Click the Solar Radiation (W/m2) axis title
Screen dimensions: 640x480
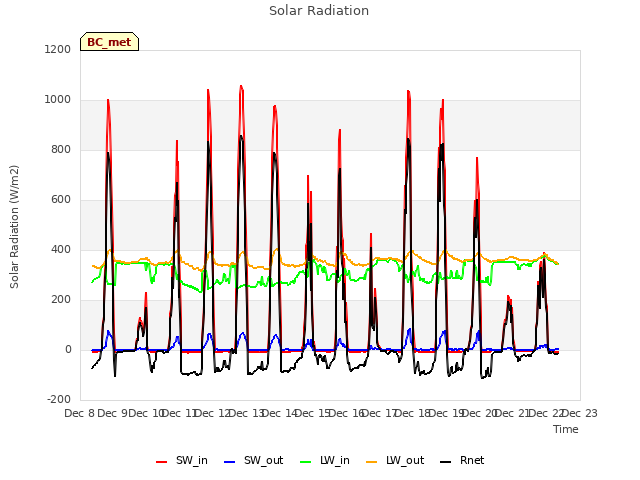point(14,227)
